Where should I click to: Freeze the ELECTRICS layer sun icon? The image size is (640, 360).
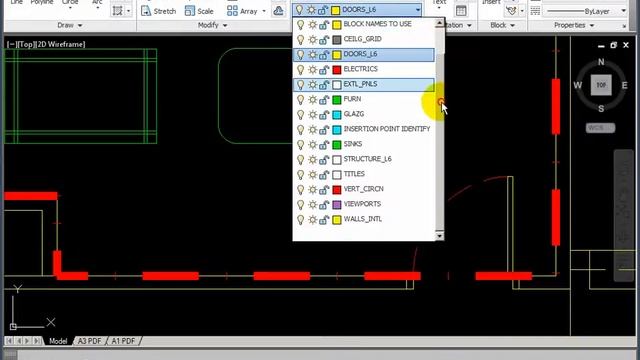click(x=312, y=69)
